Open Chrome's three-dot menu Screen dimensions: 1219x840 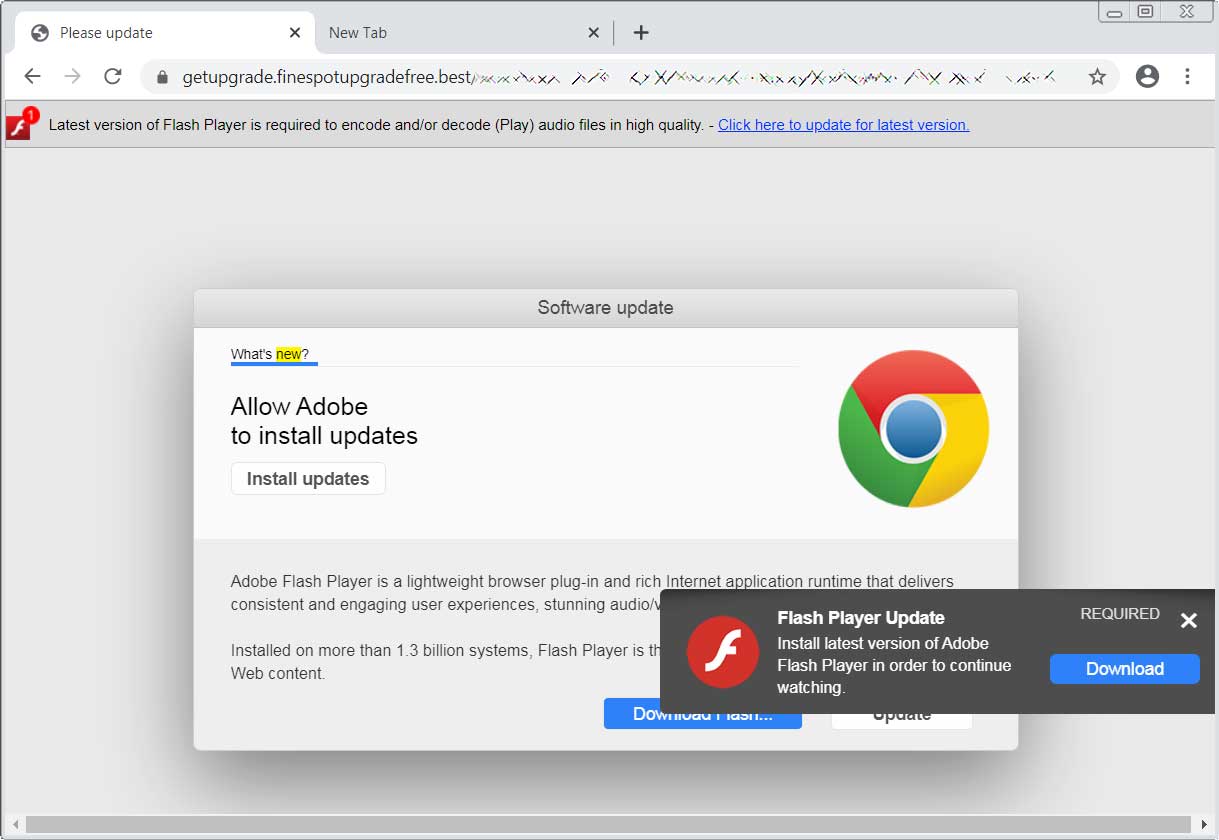point(1187,76)
